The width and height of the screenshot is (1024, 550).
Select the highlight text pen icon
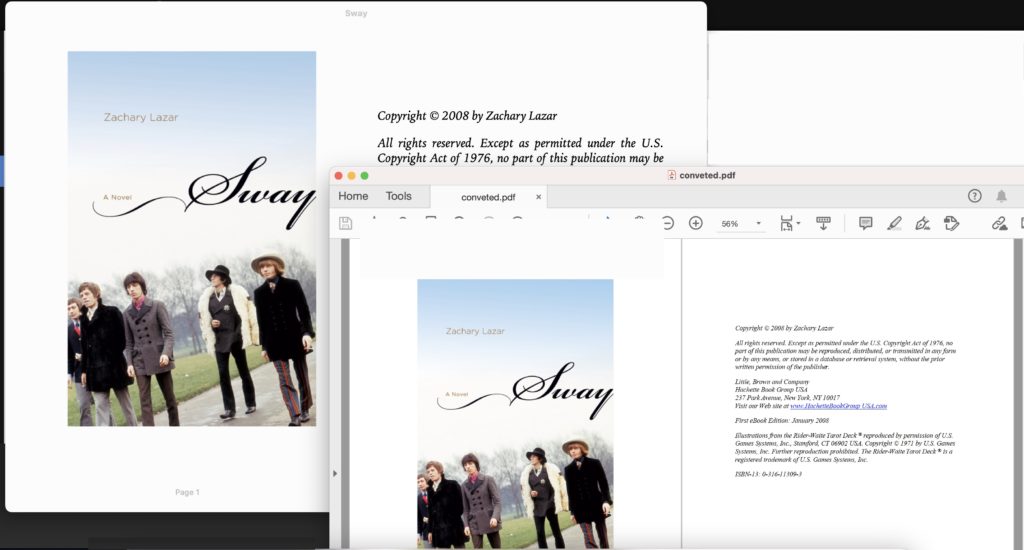(894, 223)
